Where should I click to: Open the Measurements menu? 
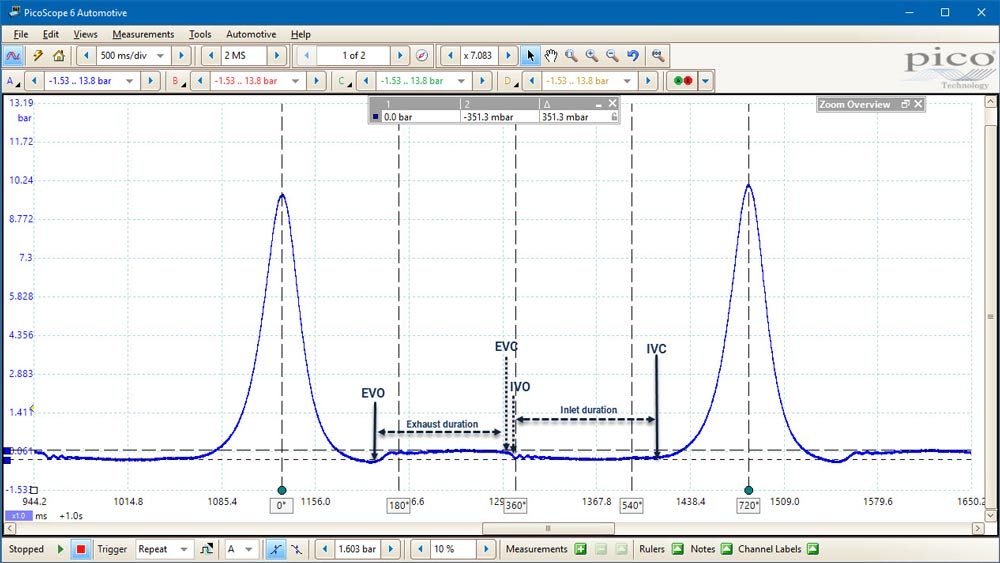[143, 34]
